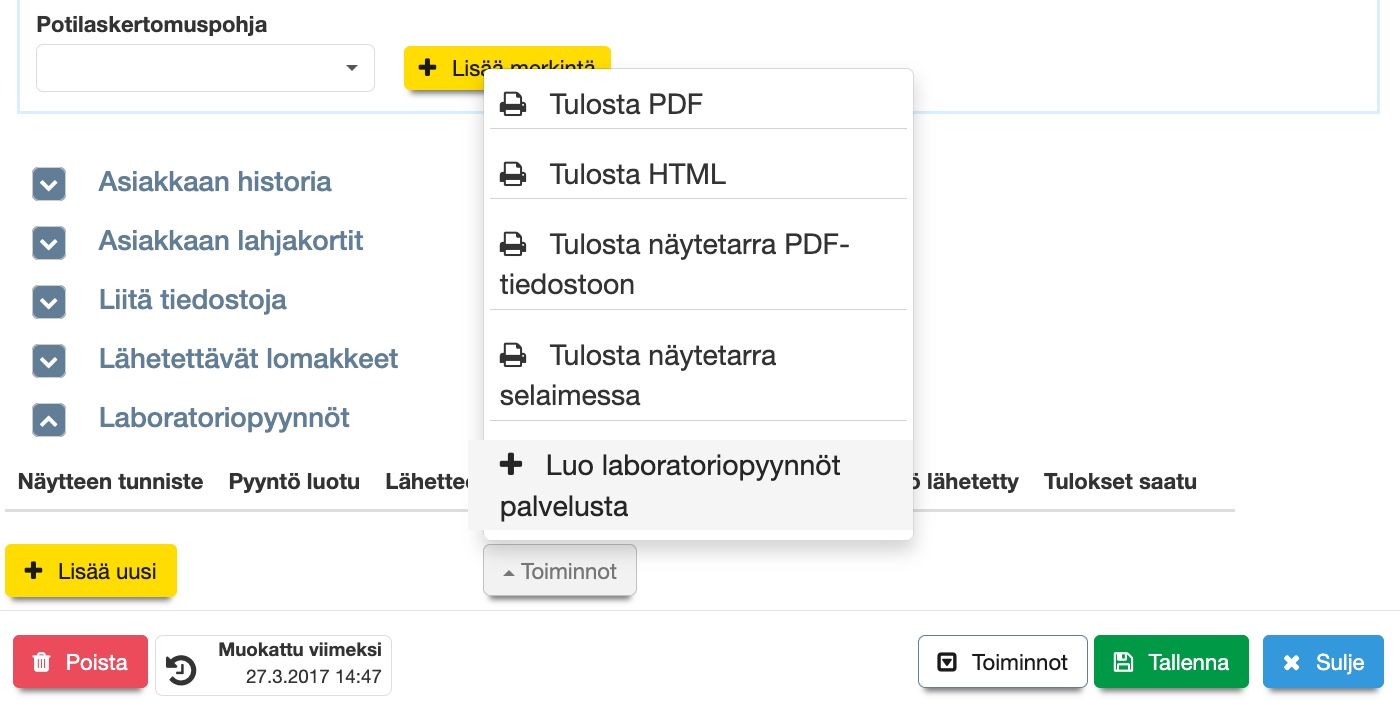The height and width of the screenshot is (716, 1400).
Task: Open the Potilaskertomuspohja dropdown
Action: tap(205, 68)
